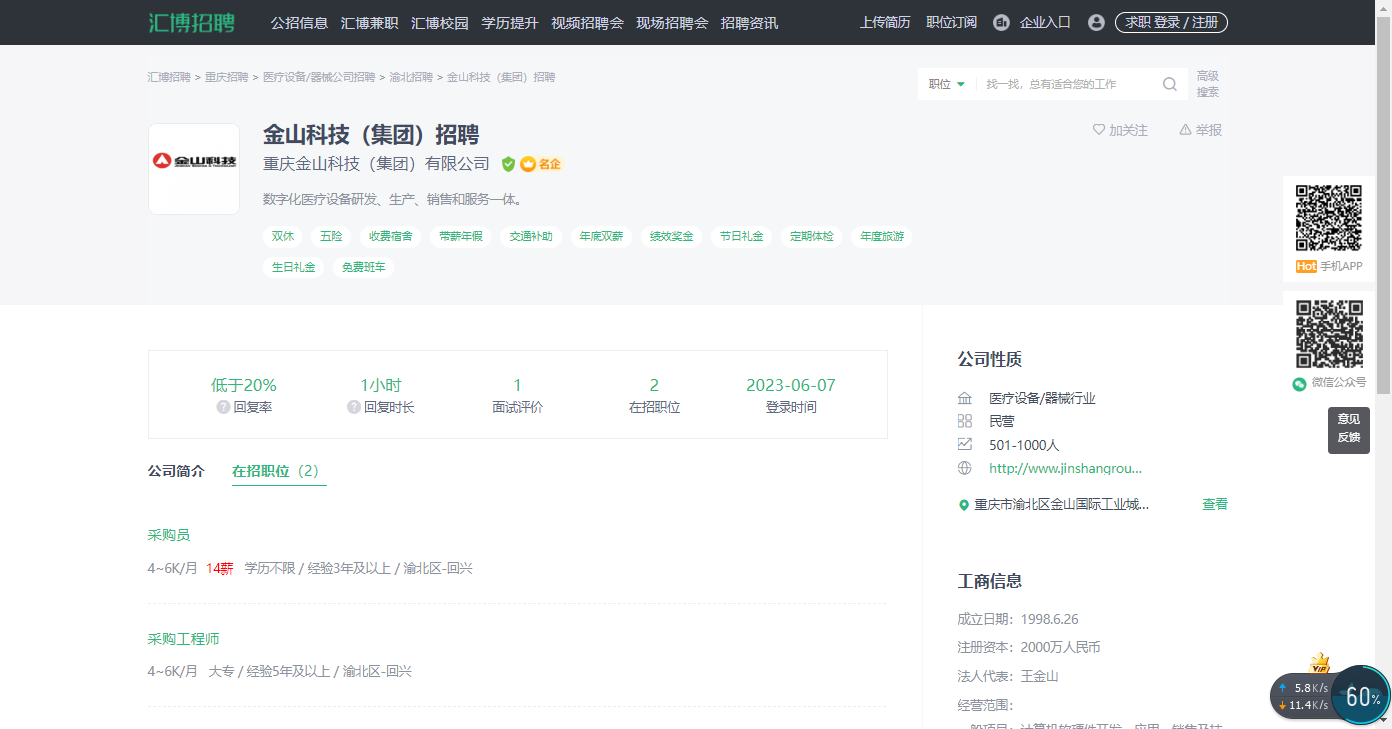
Task: Click the 双休 benefit tag
Action: click(x=283, y=237)
